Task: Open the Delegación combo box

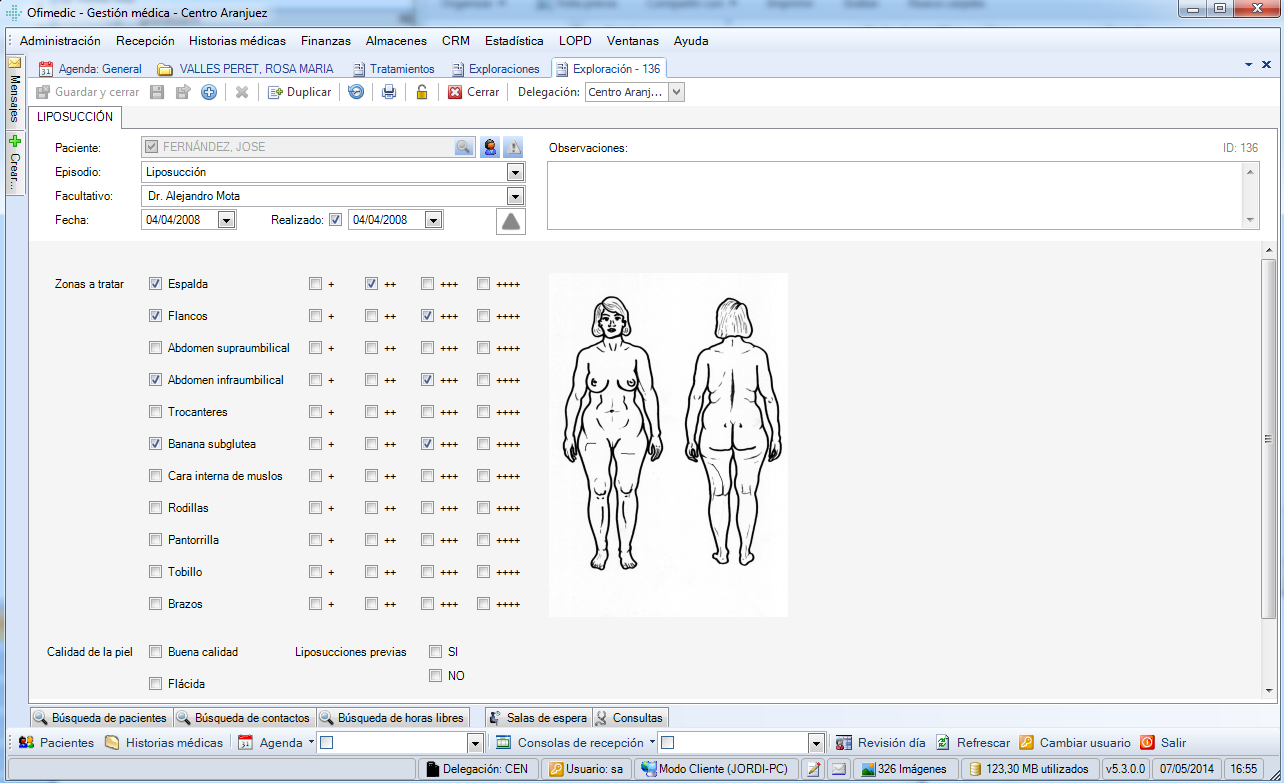Action: click(676, 92)
